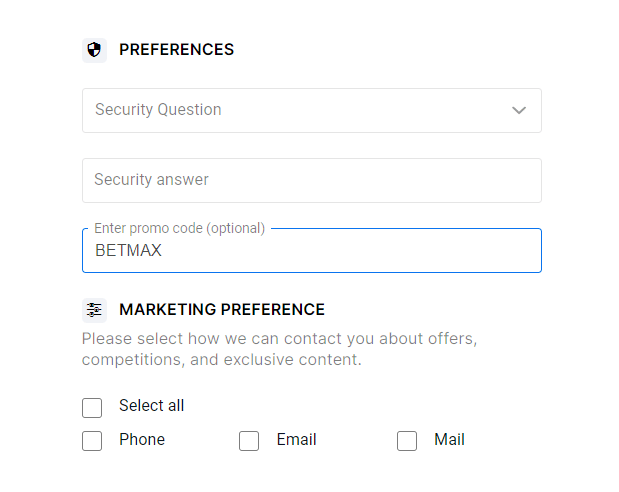619x492 pixels.
Task: Click the BETMAX text in promo field
Action: (x=128, y=251)
